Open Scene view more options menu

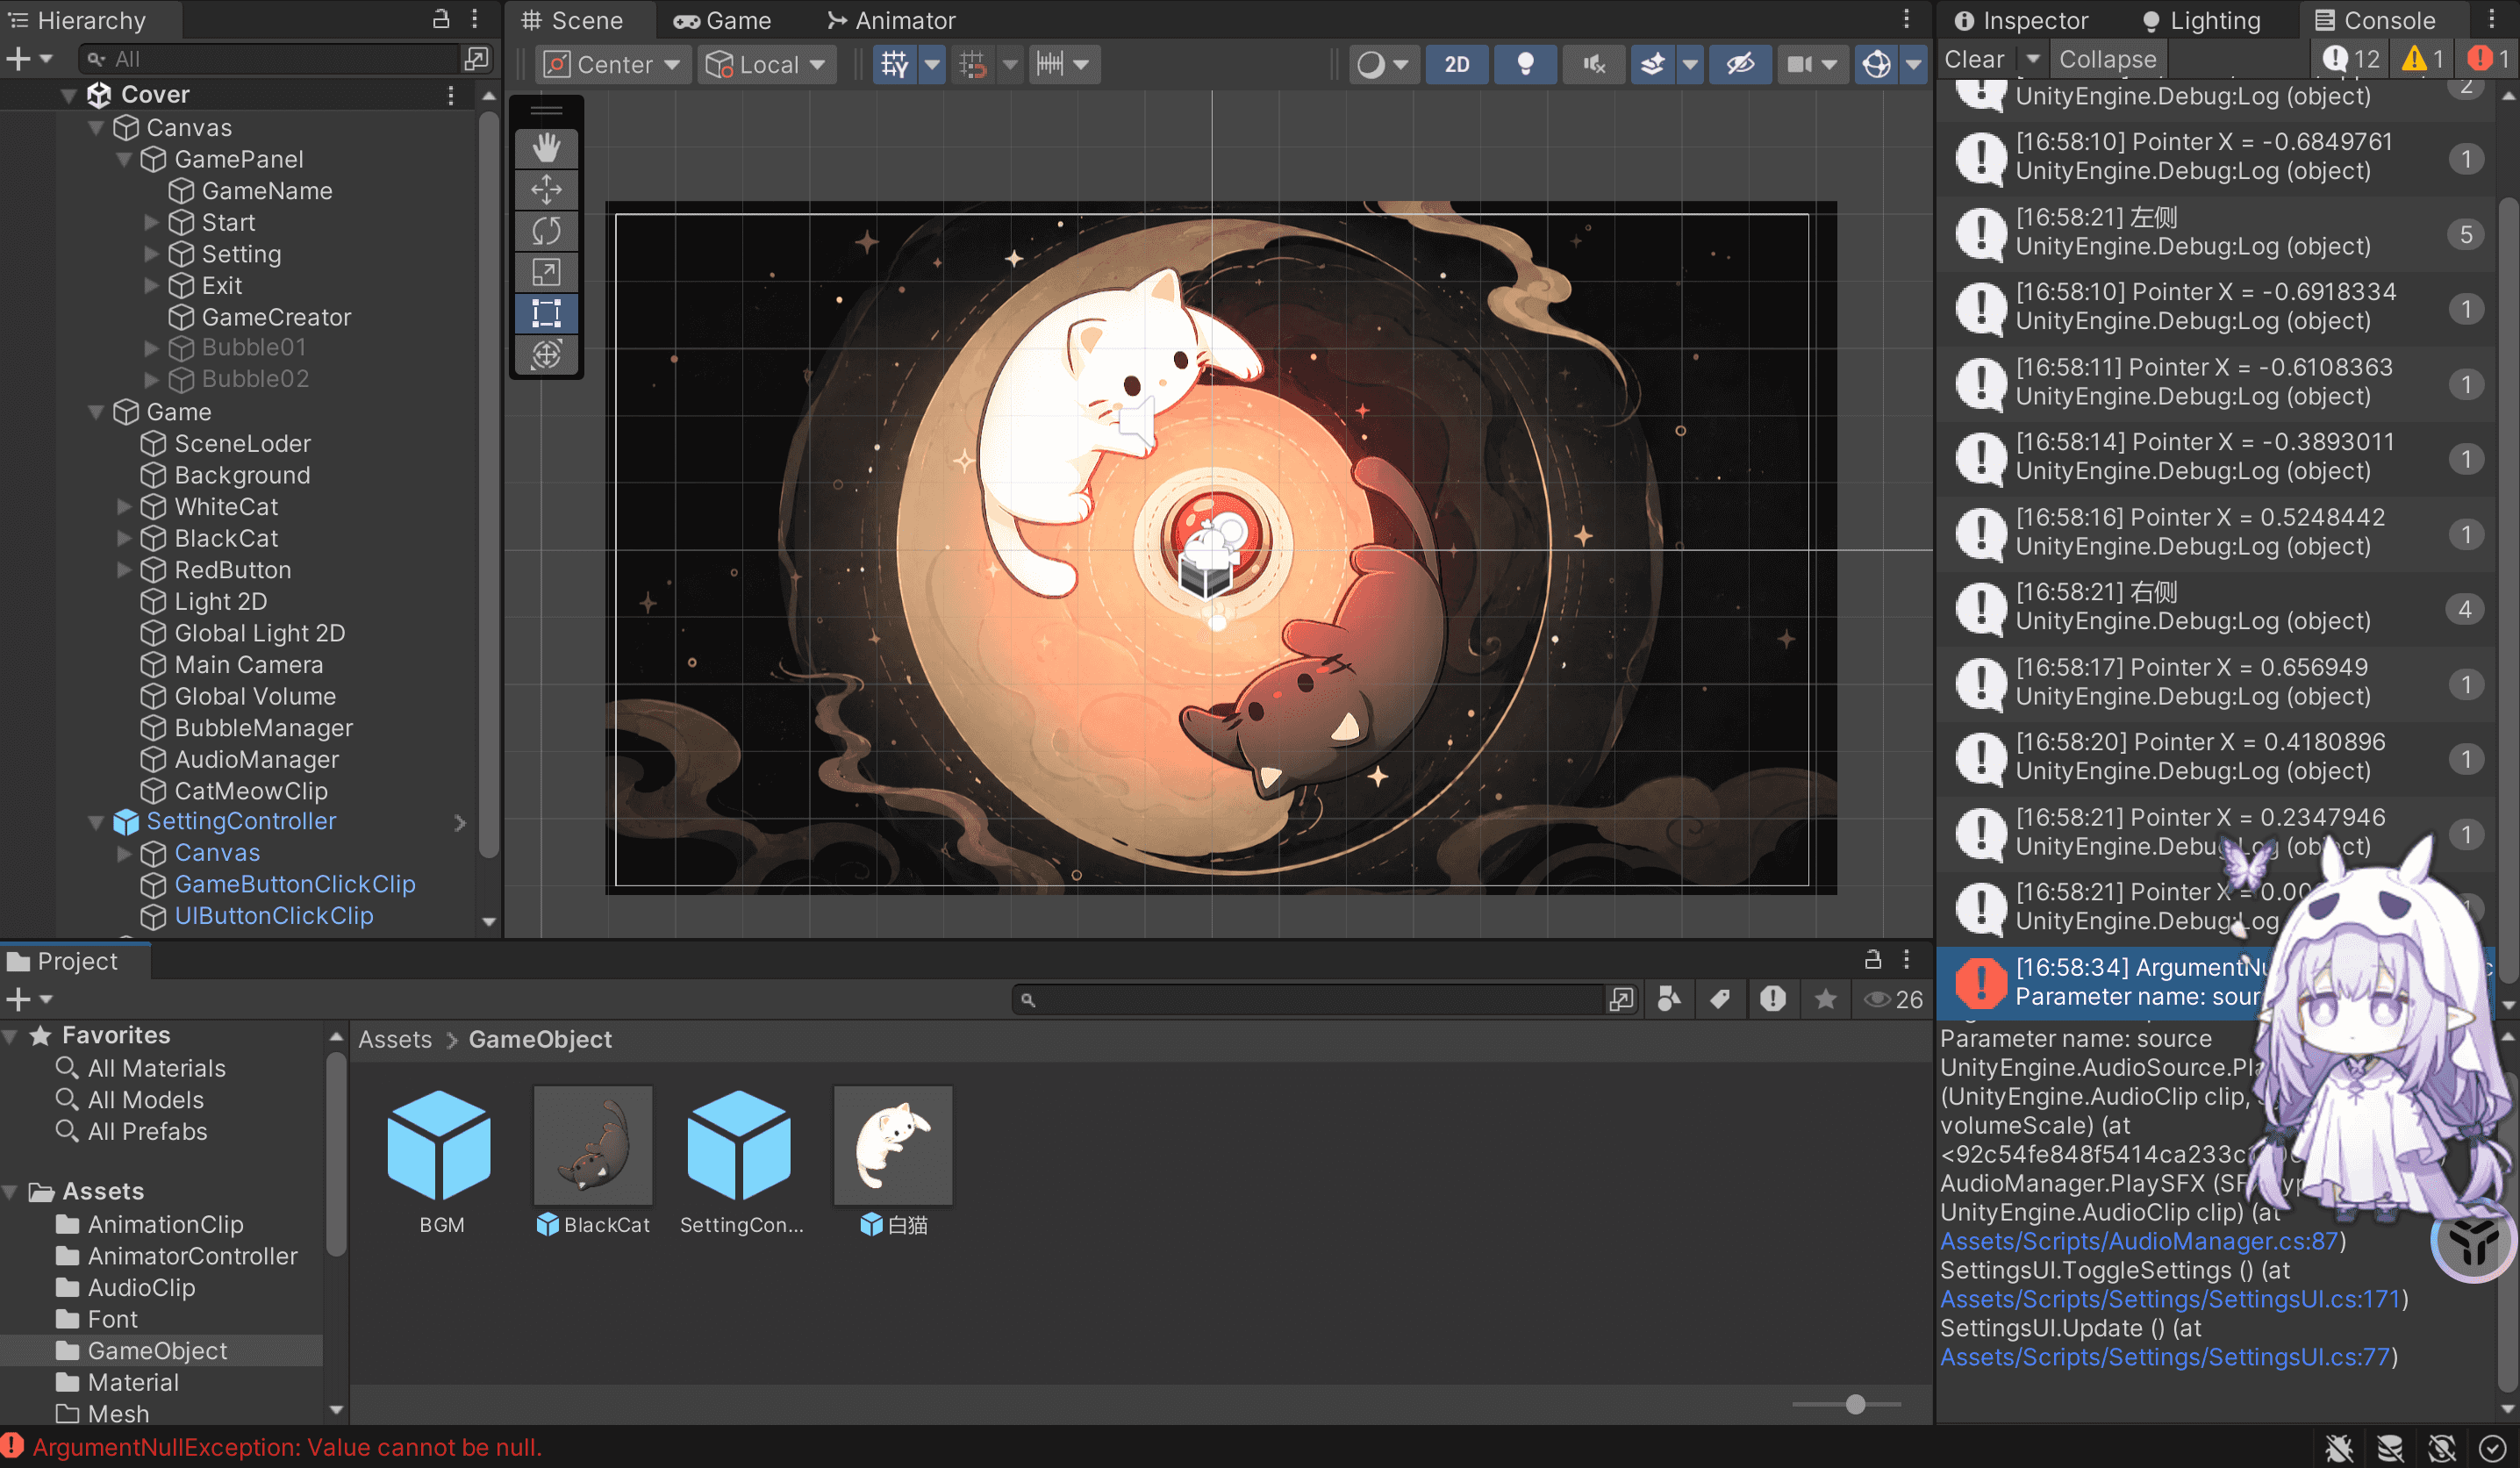[x=1907, y=19]
